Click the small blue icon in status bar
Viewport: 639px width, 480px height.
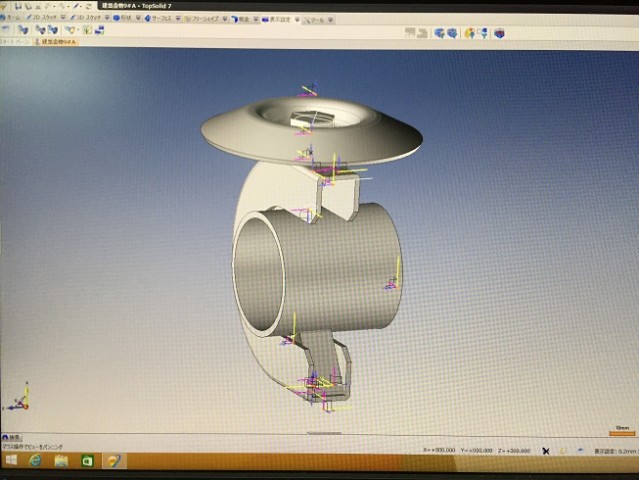click(580, 450)
